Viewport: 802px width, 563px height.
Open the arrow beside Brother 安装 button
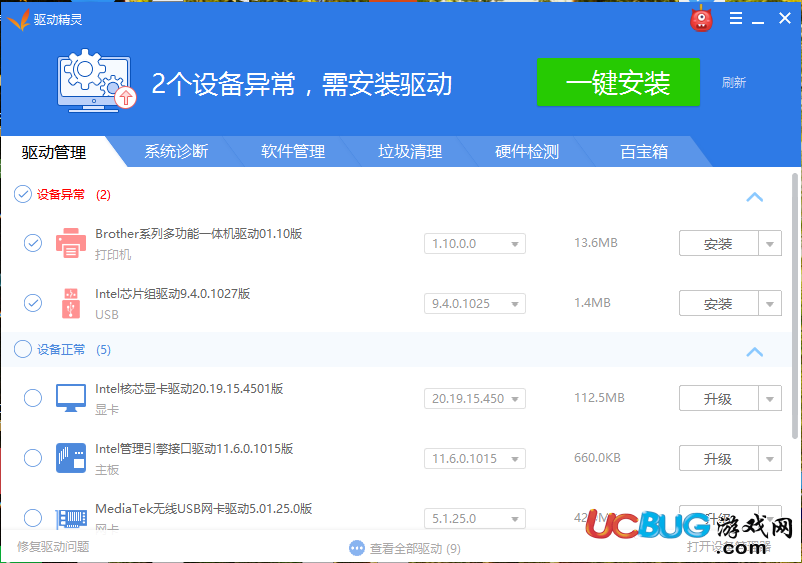(770, 243)
